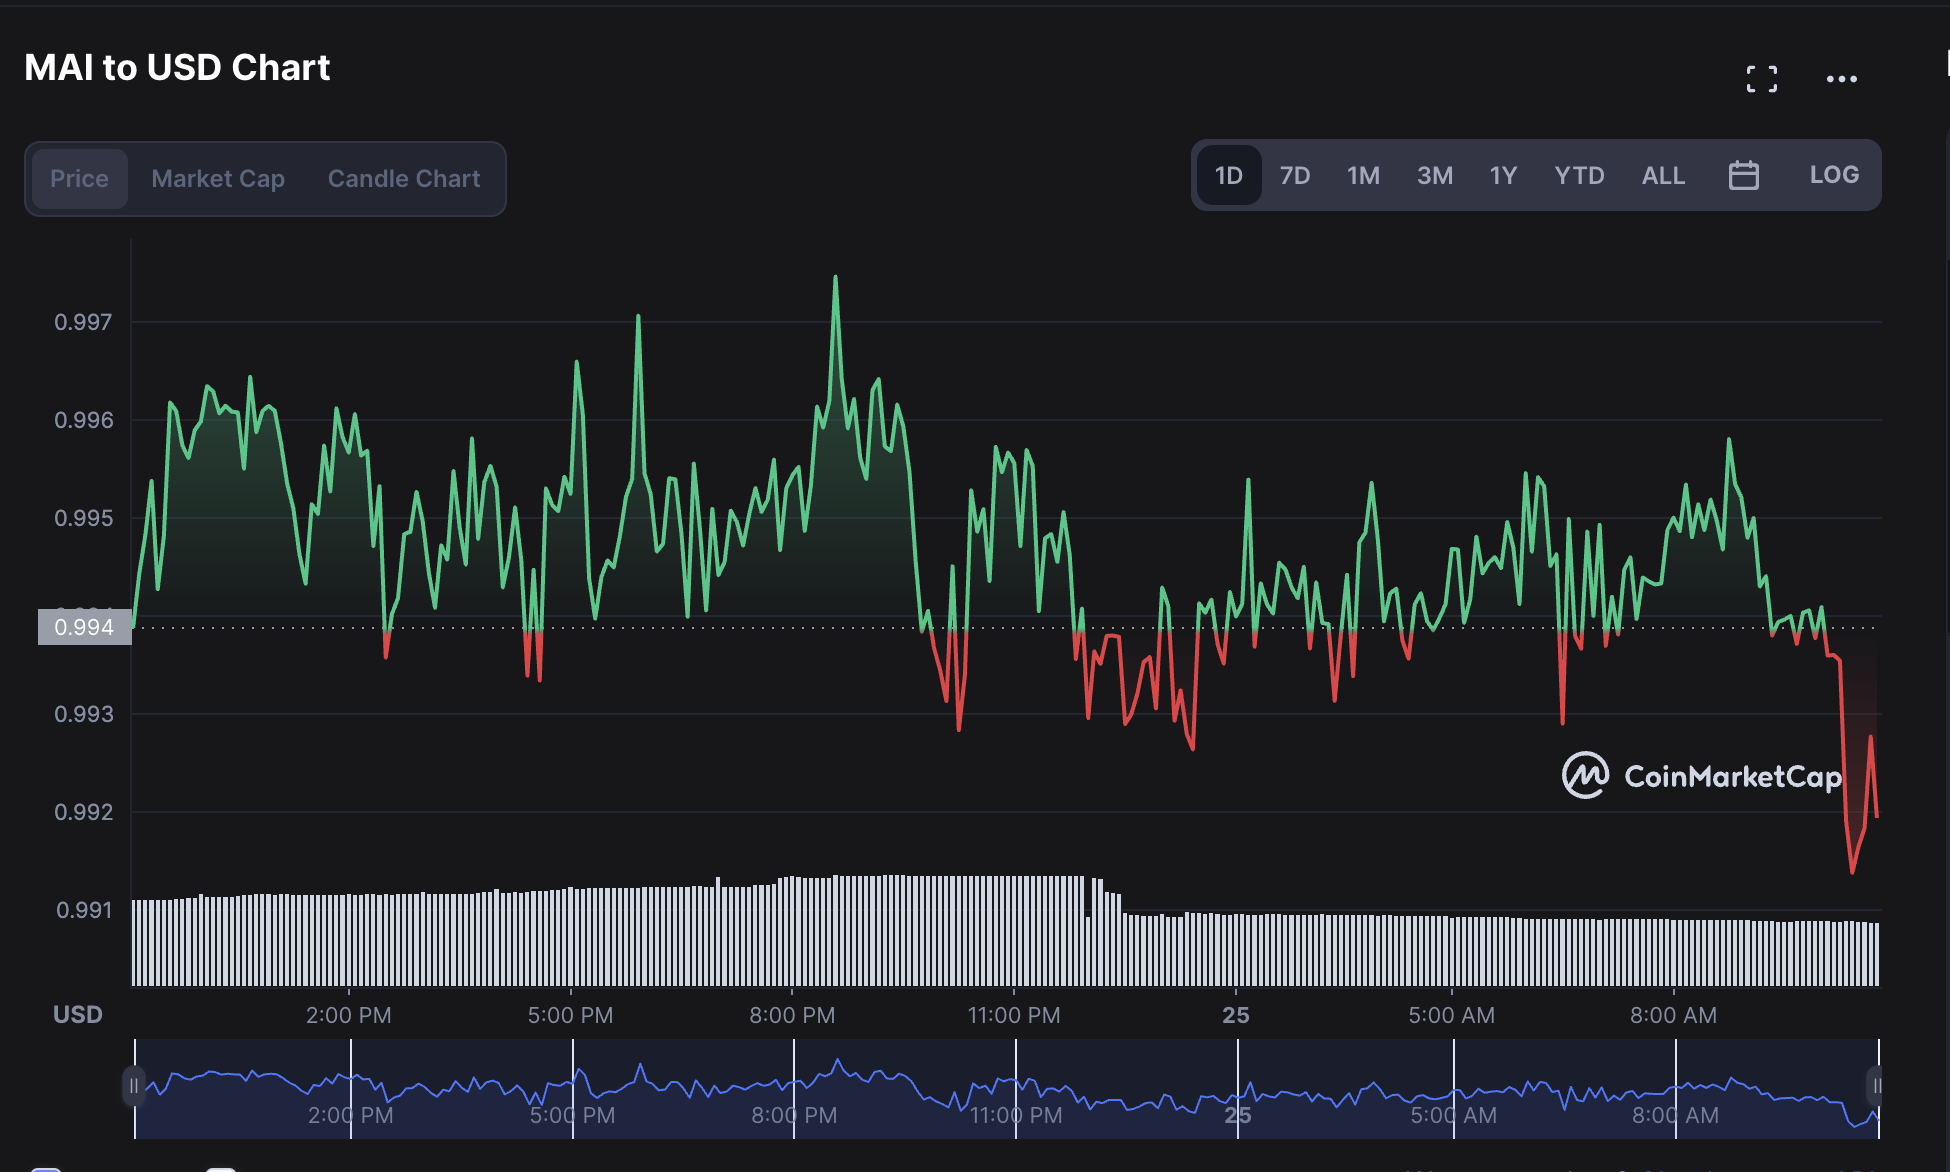The width and height of the screenshot is (1950, 1172).
Task: Click the USD currency axis label
Action: (x=78, y=1015)
